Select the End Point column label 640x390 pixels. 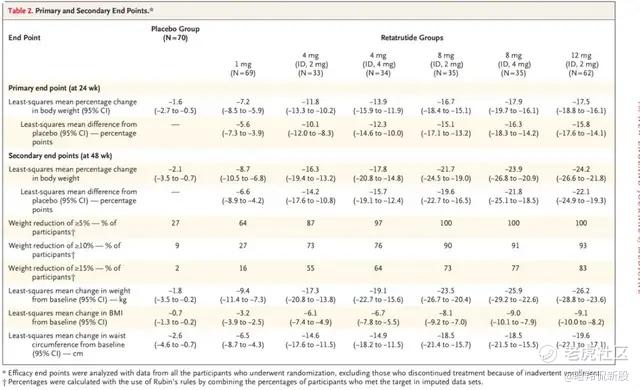[24, 38]
